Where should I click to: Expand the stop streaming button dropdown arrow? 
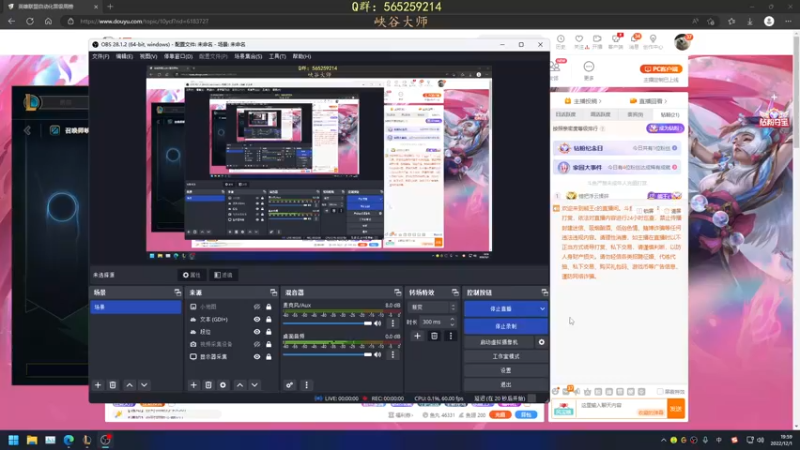click(542, 309)
